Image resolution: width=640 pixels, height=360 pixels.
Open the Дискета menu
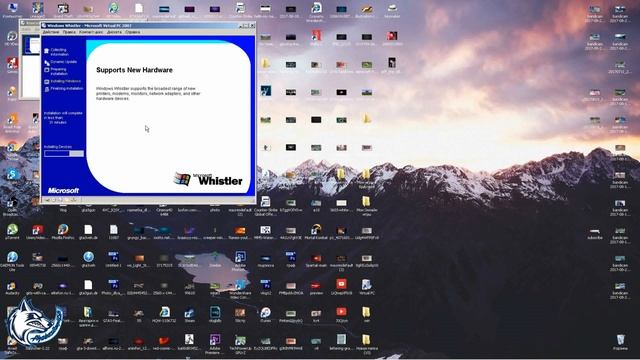pos(114,32)
